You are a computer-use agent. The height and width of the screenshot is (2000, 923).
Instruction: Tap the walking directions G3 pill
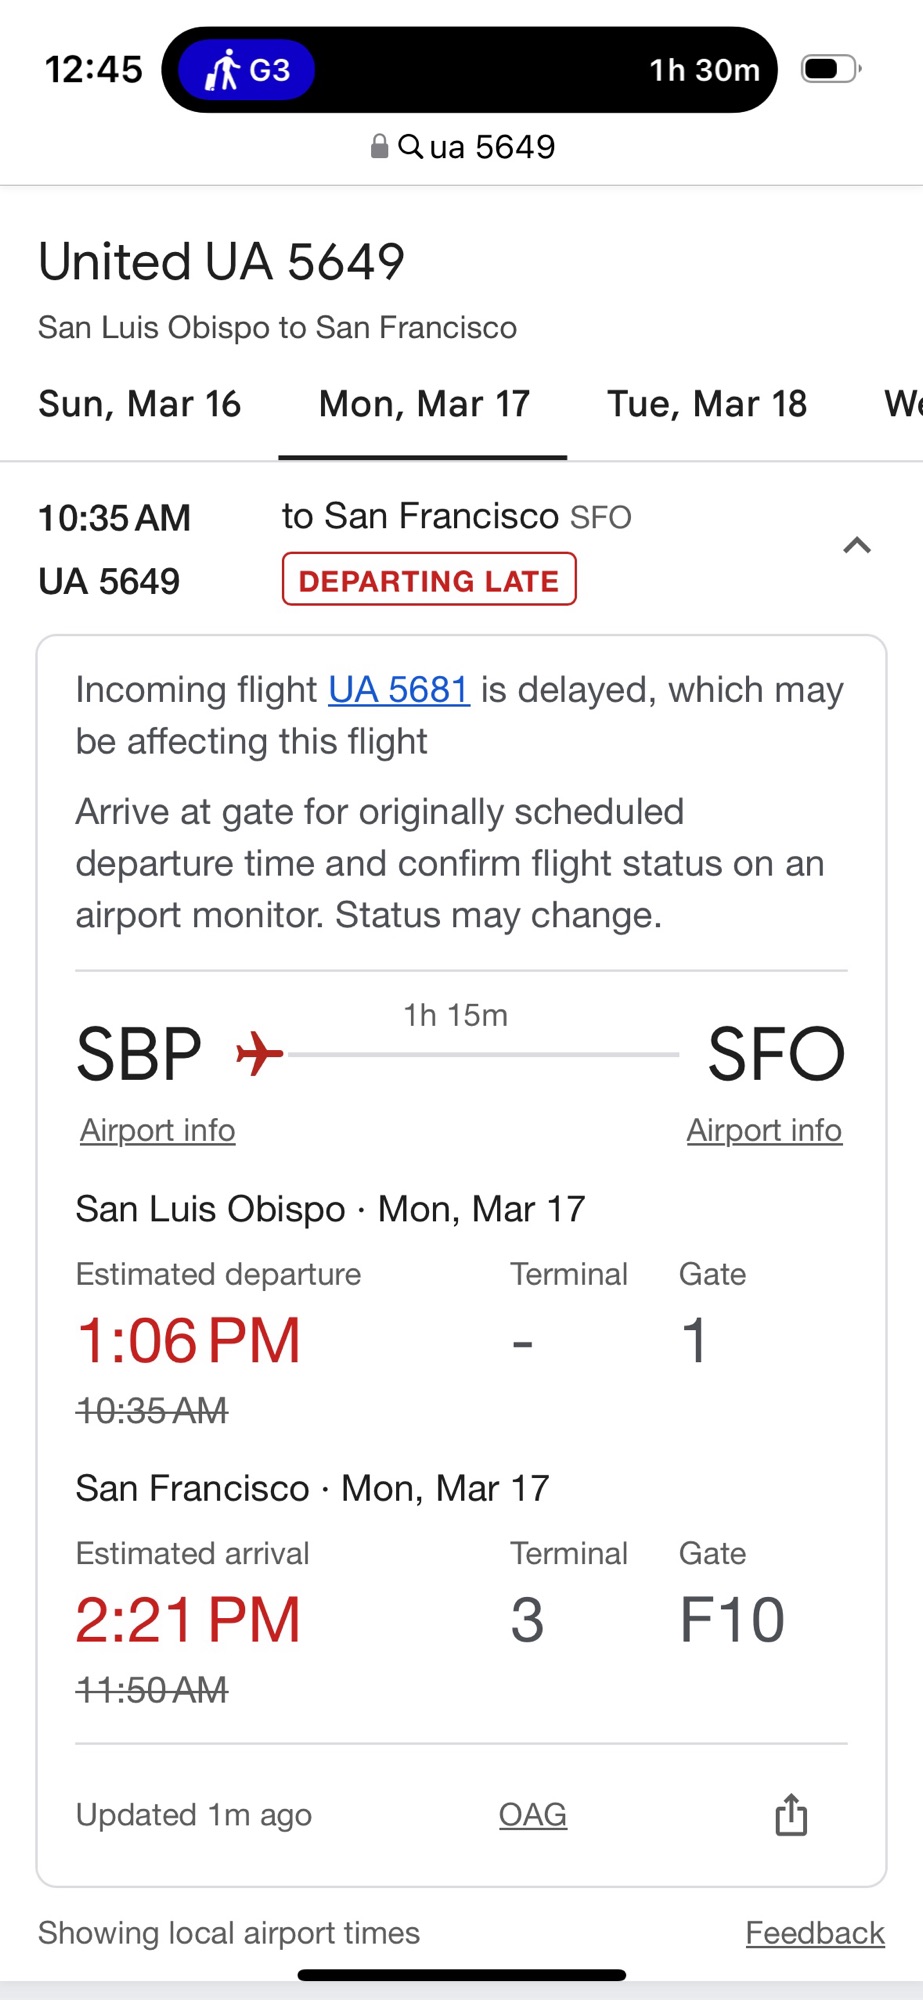pyautogui.click(x=246, y=70)
